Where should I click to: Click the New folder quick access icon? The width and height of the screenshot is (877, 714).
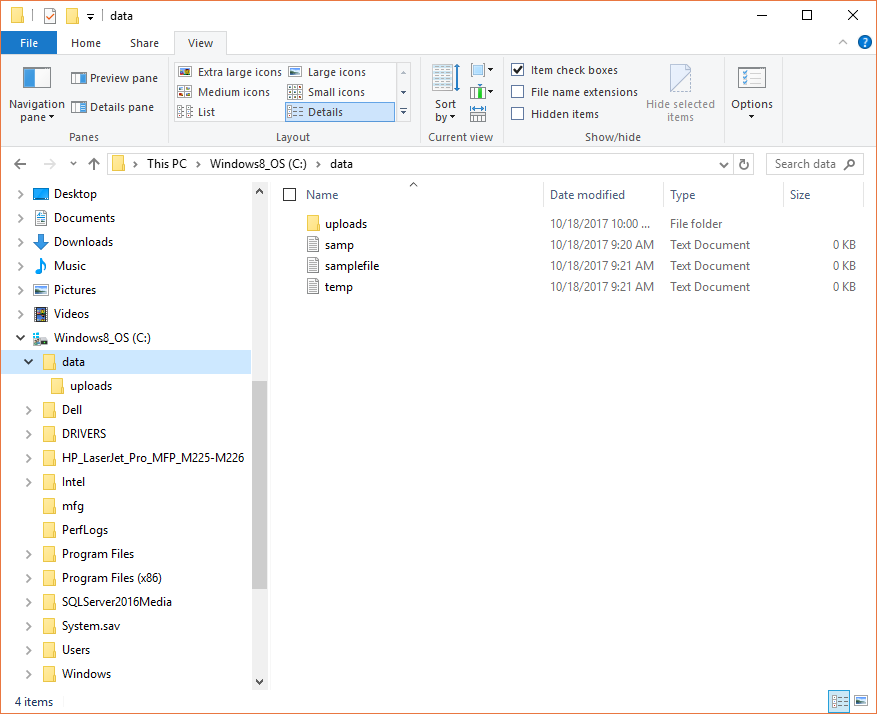click(72, 16)
